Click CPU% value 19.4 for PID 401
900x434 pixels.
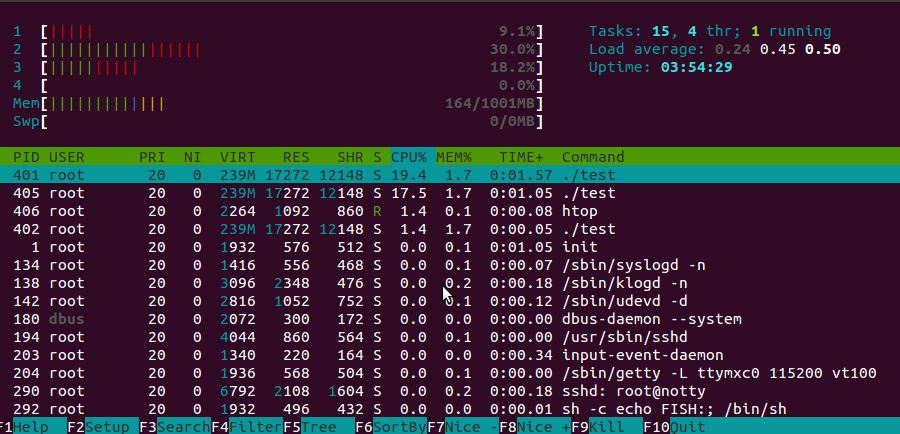[409, 175]
